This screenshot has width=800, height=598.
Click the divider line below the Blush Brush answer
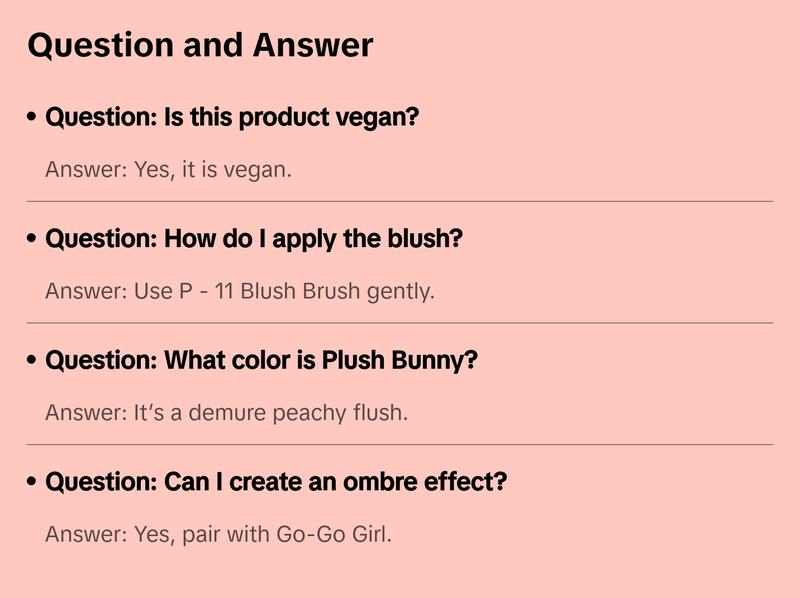tap(400, 323)
